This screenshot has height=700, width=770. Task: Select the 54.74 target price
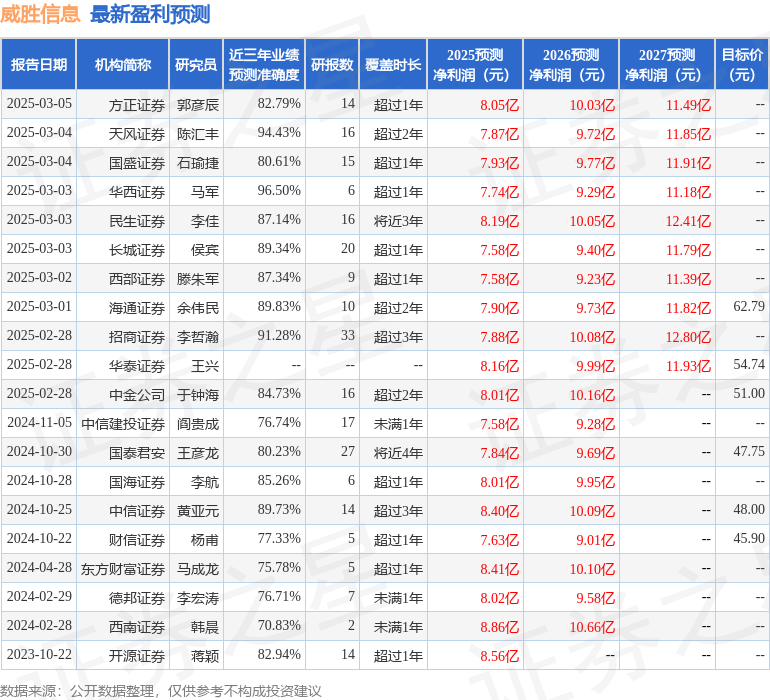[x=749, y=364]
